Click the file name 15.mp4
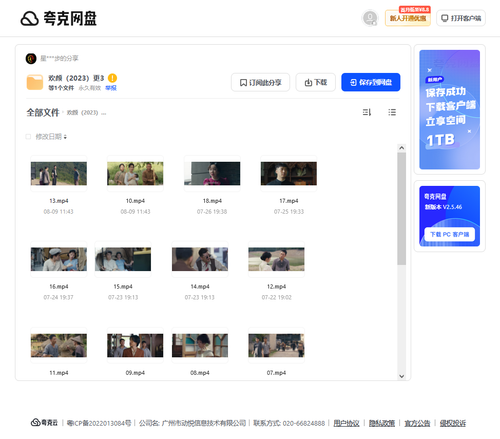The height and width of the screenshot is (439, 500). point(123,287)
